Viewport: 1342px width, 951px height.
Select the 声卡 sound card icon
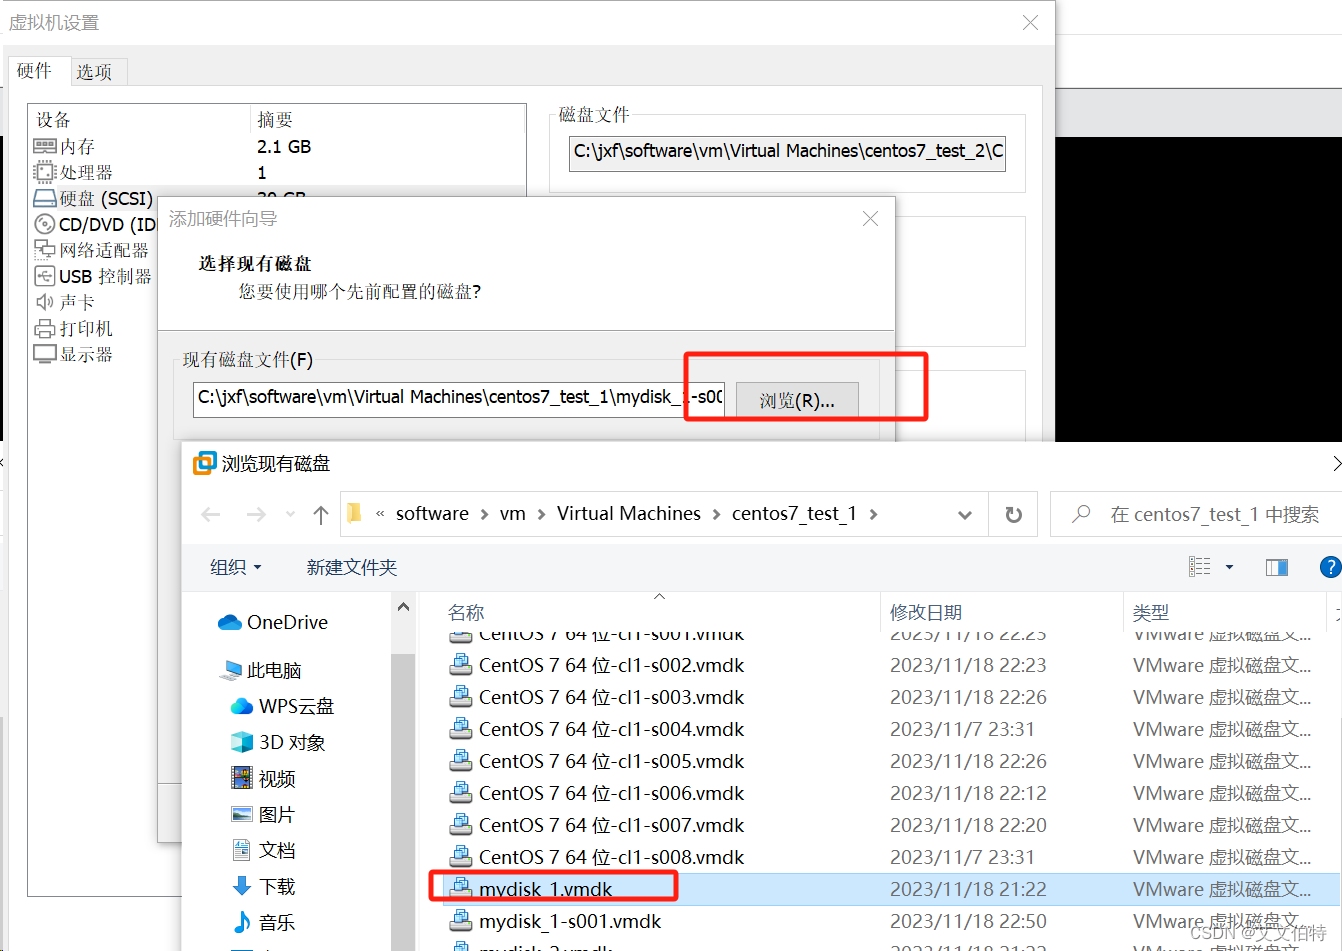[45, 302]
